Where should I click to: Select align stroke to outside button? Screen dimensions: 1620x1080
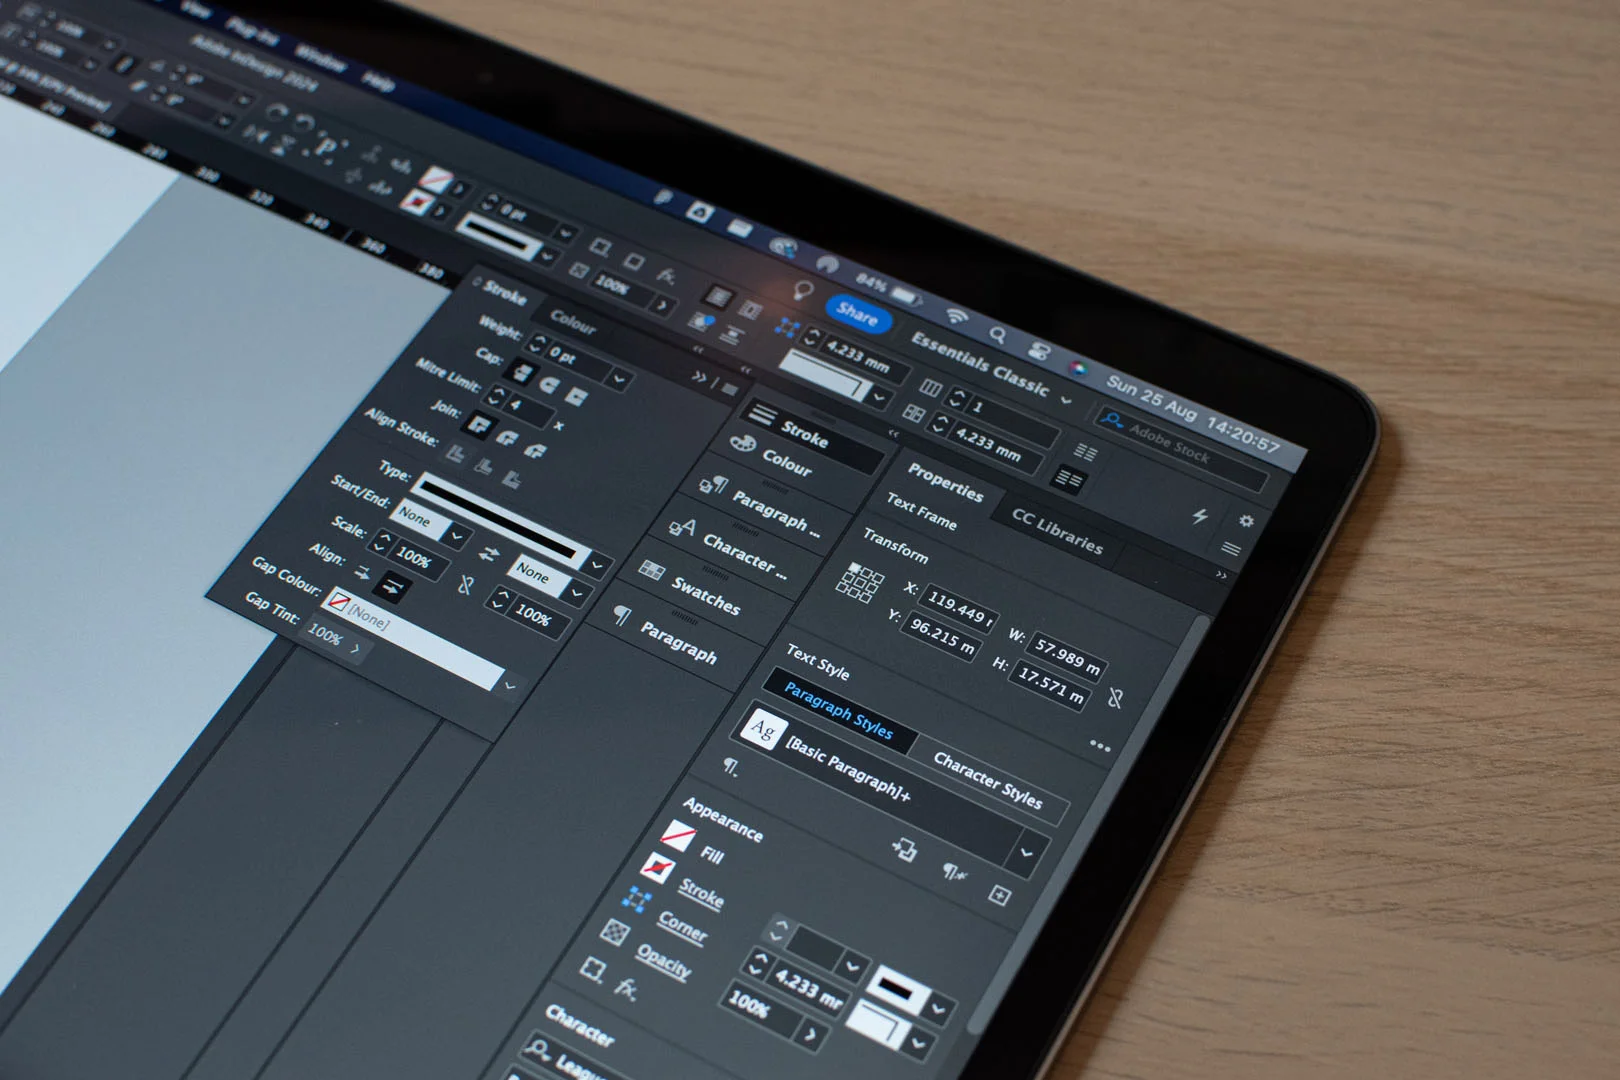[511, 480]
